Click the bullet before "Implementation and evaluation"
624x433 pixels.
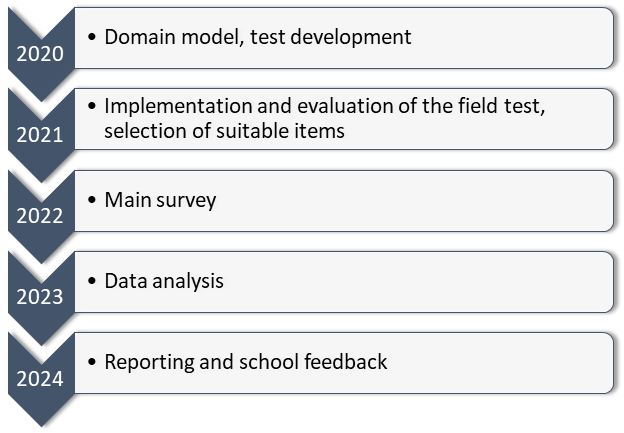point(93,106)
